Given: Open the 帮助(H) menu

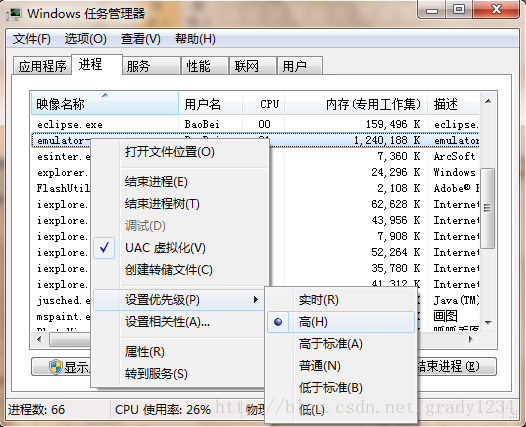Looking at the screenshot, I should (x=195, y=39).
